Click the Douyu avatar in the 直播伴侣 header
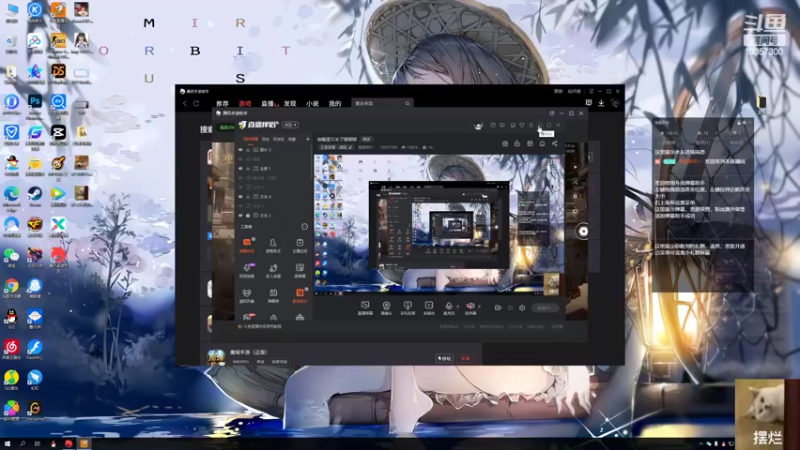 (478, 126)
